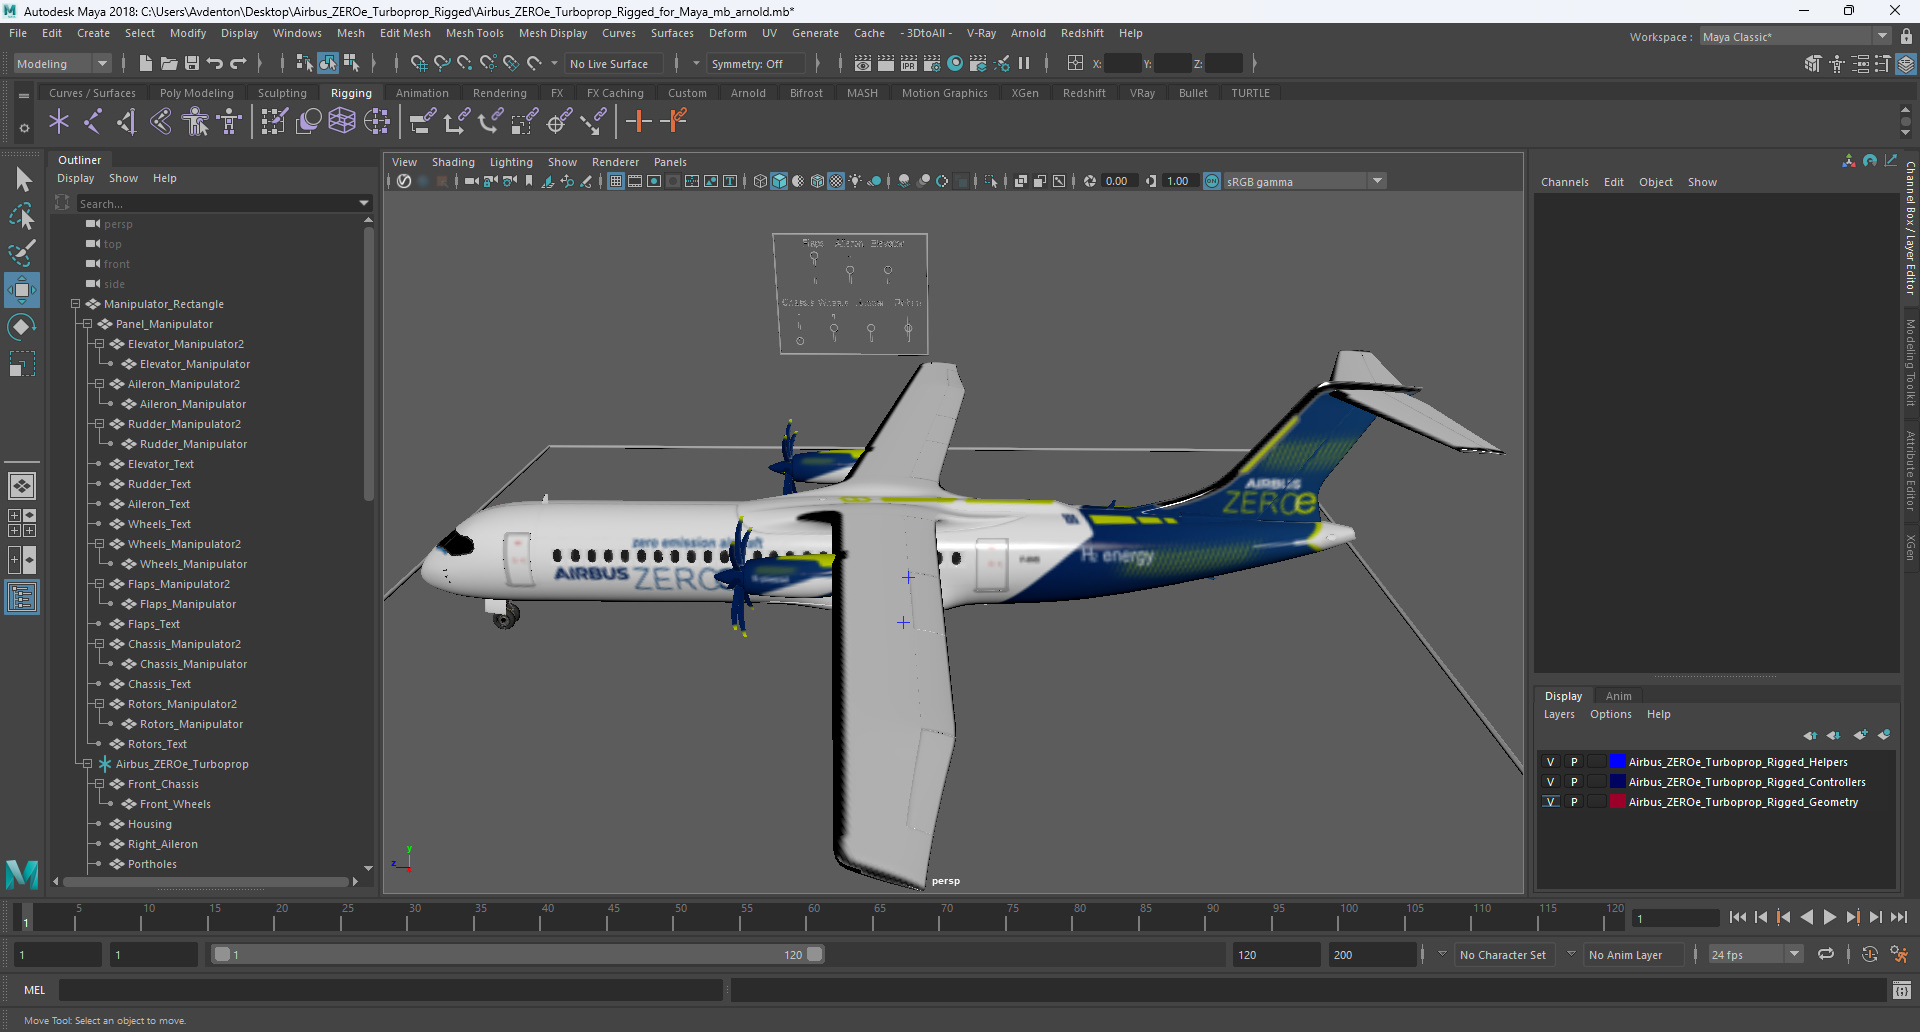Click the playback range slider bar
The image size is (1920, 1032).
[x=518, y=955]
